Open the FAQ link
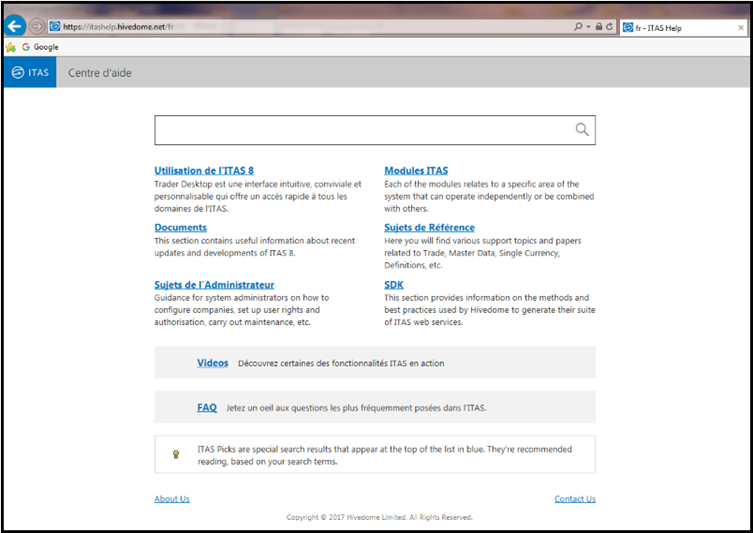This screenshot has width=753, height=533. click(206, 408)
